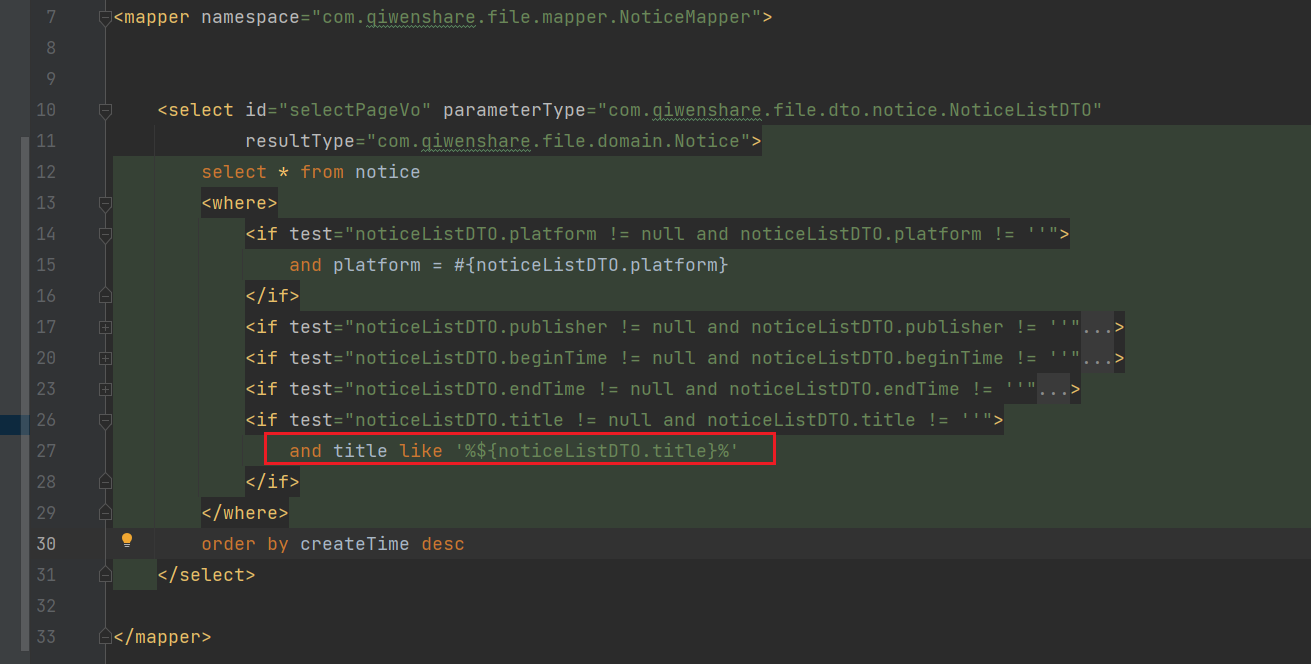Screen dimensions: 1311x664
Task: Collapse the mapper tag fold marker on line 7
Action: 105,18
